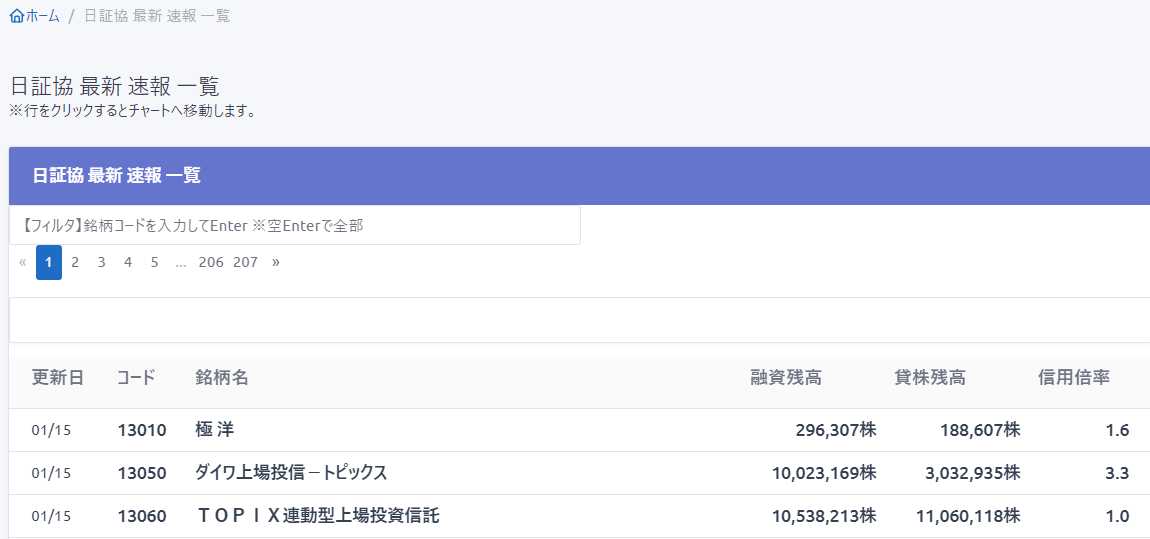Image resolution: width=1150 pixels, height=539 pixels.
Task: Select pagination page 1
Action: coord(49,263)
